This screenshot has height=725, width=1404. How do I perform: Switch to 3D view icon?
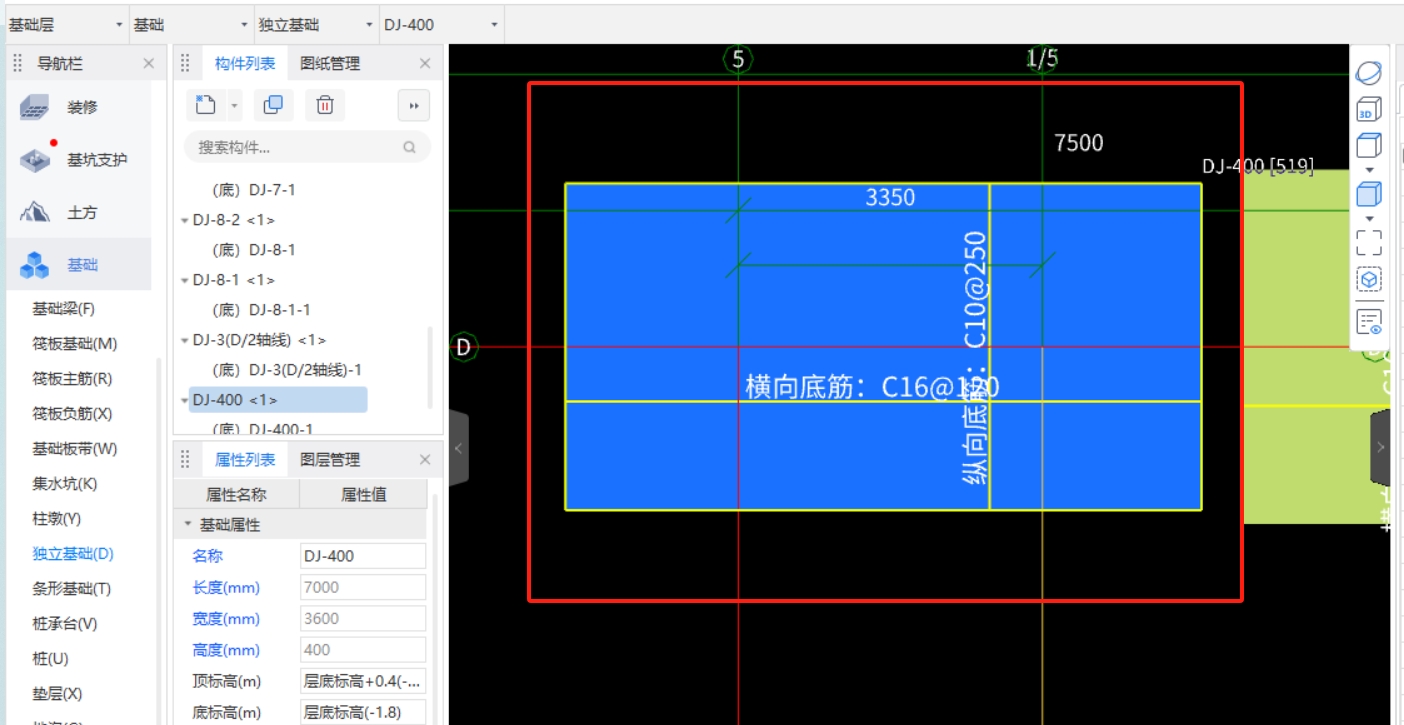pos(1369,109)
